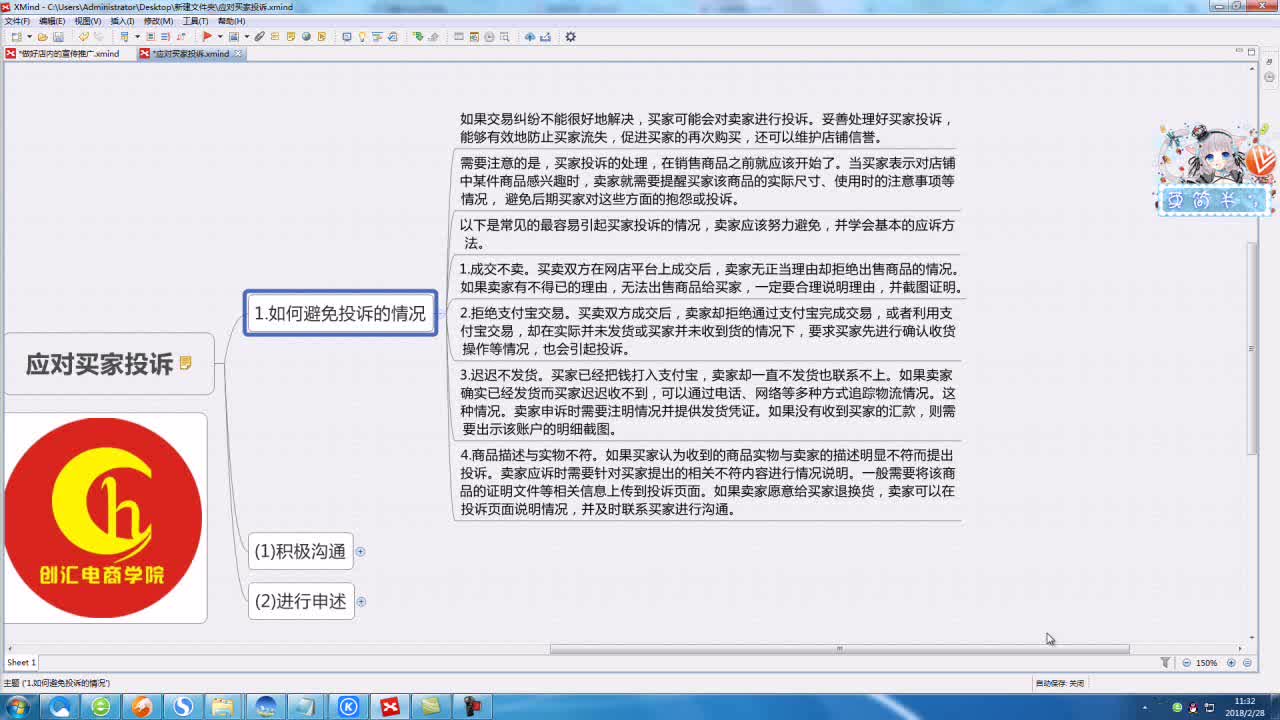
Task: Open the presentation mode clock-style toolbar icon
Action: (x=488, y=36)
